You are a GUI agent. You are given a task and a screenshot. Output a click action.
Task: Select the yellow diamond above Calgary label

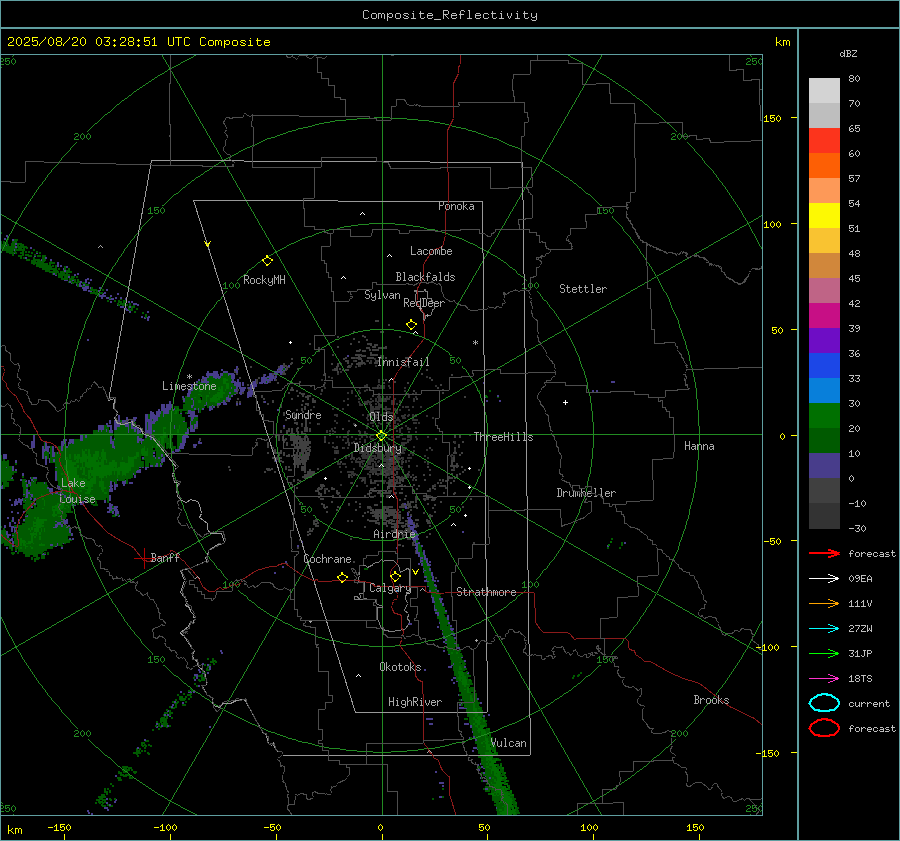pyautogui.click(x=395, y=576)
